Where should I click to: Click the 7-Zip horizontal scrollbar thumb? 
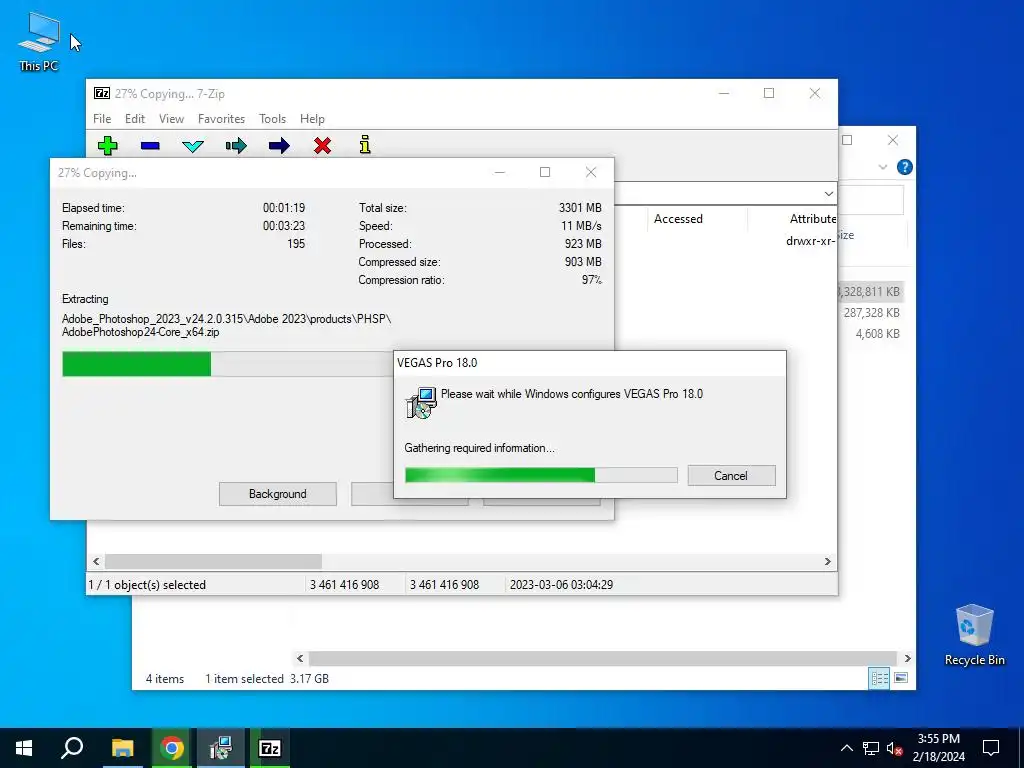point(213,562)
